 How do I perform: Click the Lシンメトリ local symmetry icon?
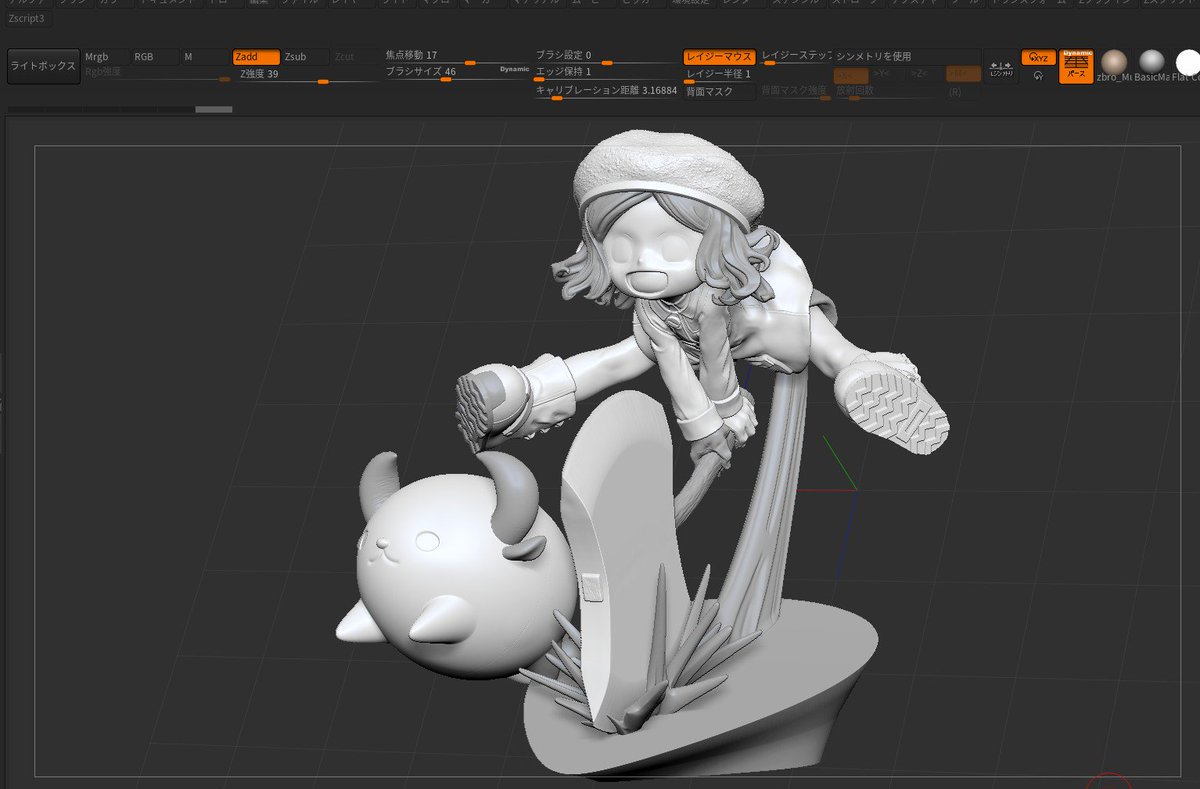click(1000, 67)
